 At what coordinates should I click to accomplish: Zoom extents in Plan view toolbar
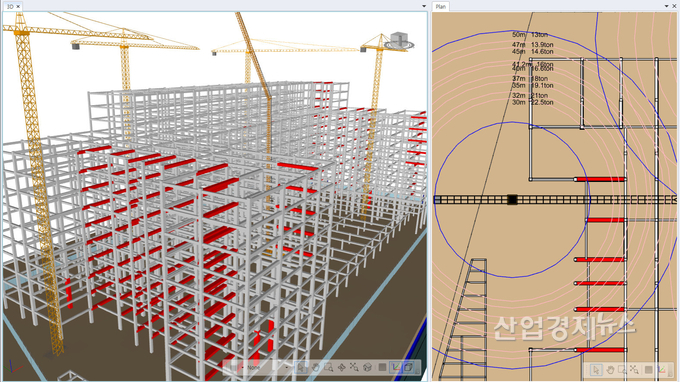coord(634,370)
